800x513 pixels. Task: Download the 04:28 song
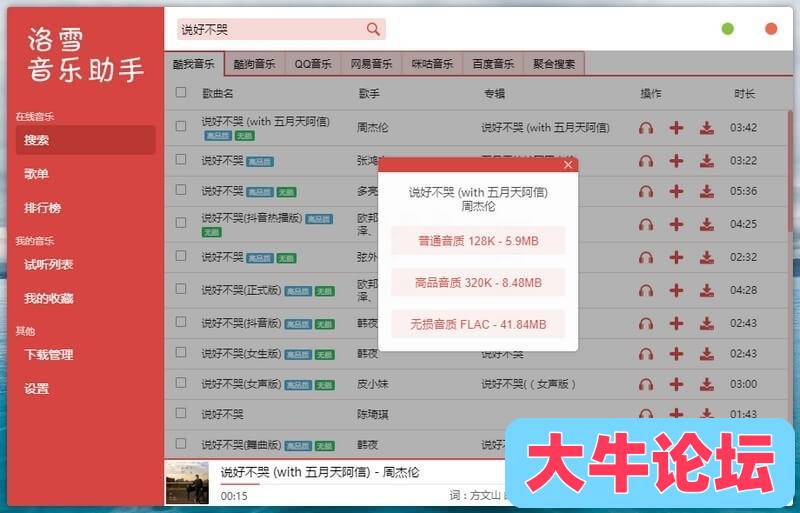[707, 290]
